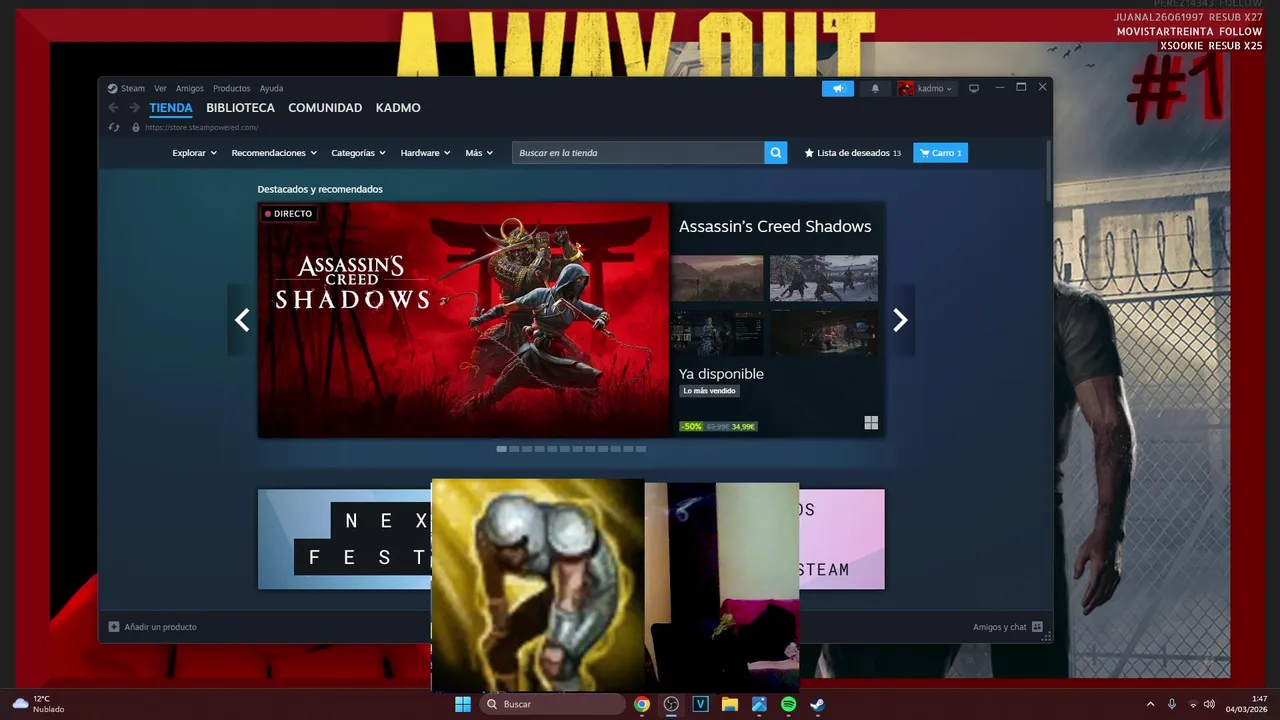Click the Buscar taskbar search box

(x=552, y=704)
